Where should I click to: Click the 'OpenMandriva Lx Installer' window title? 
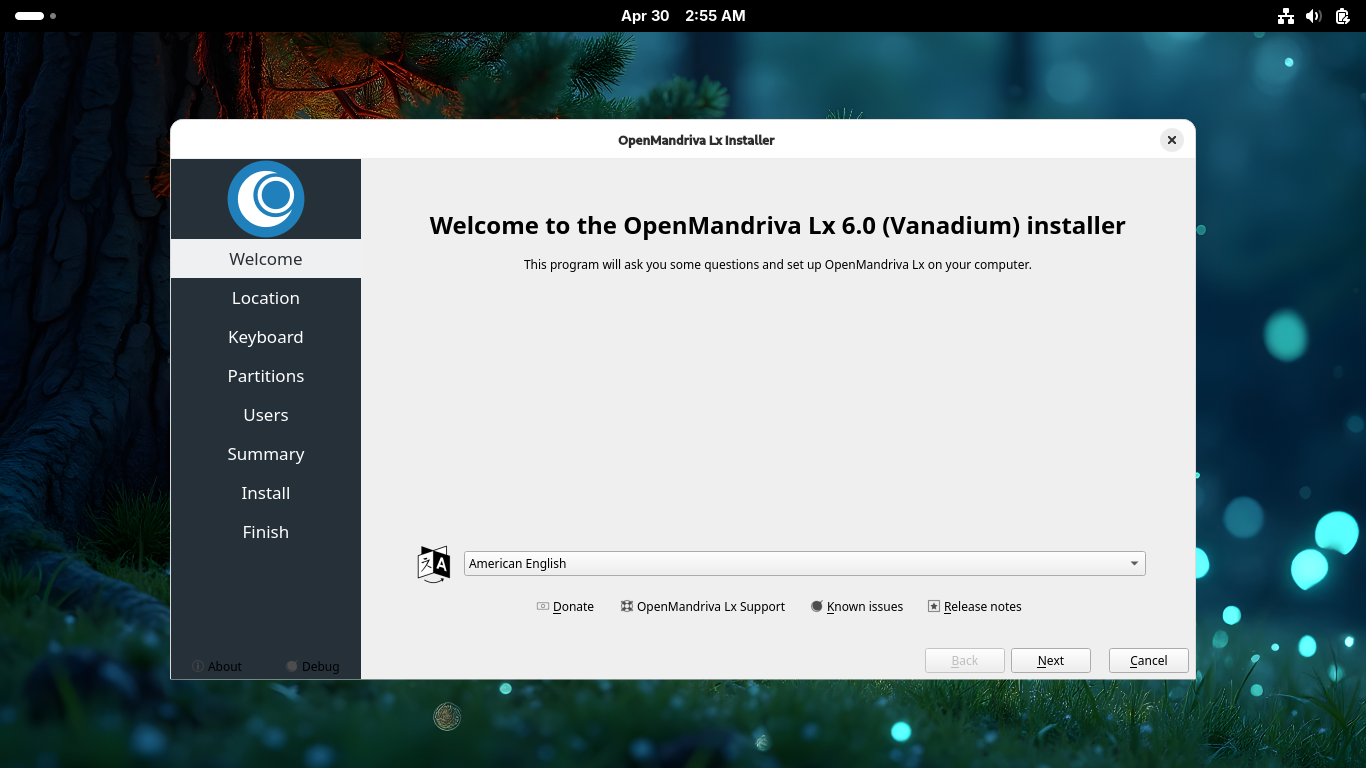click(696, 140)
